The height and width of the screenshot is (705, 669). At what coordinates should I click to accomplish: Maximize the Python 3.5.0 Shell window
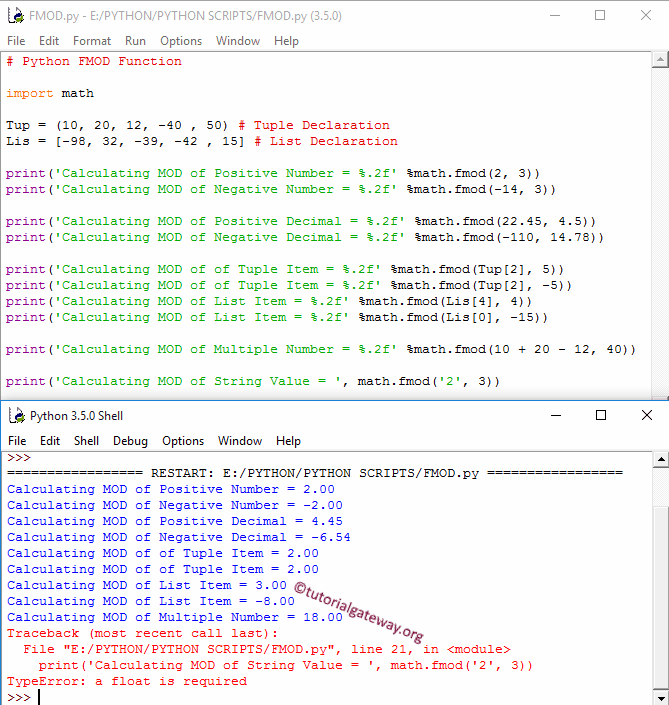(601, 415)
